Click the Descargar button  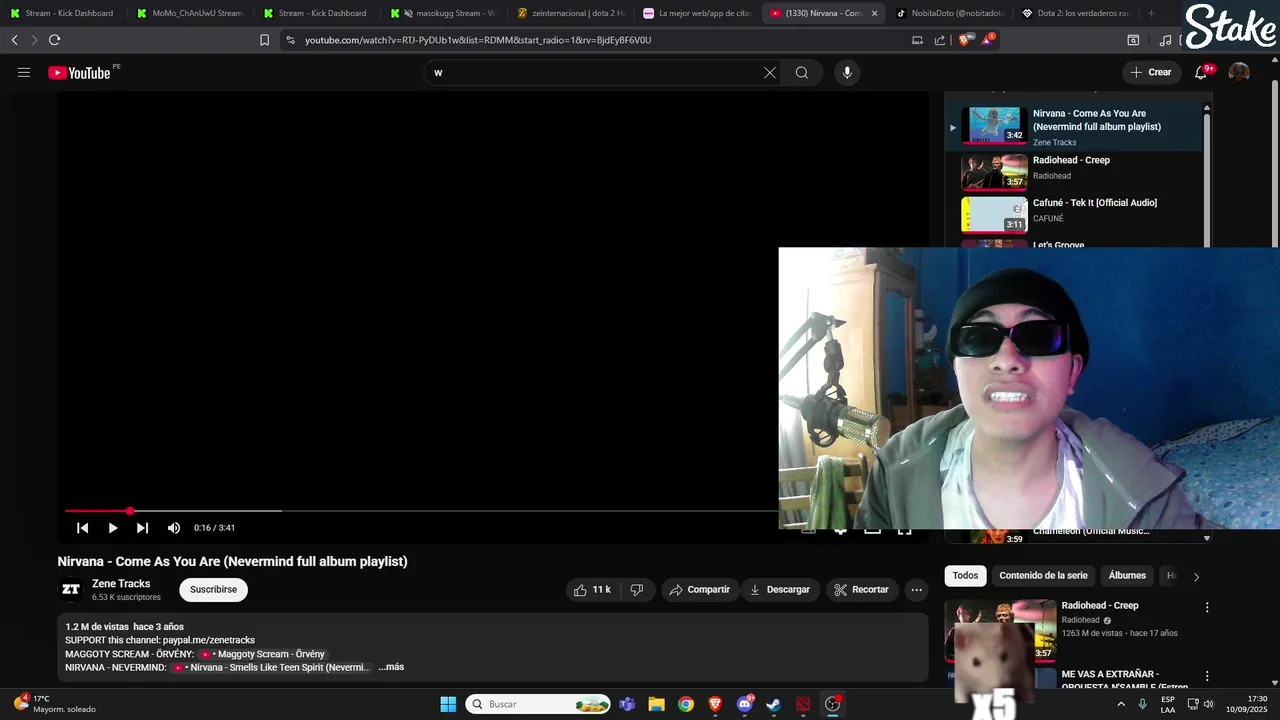coord(780,590)
